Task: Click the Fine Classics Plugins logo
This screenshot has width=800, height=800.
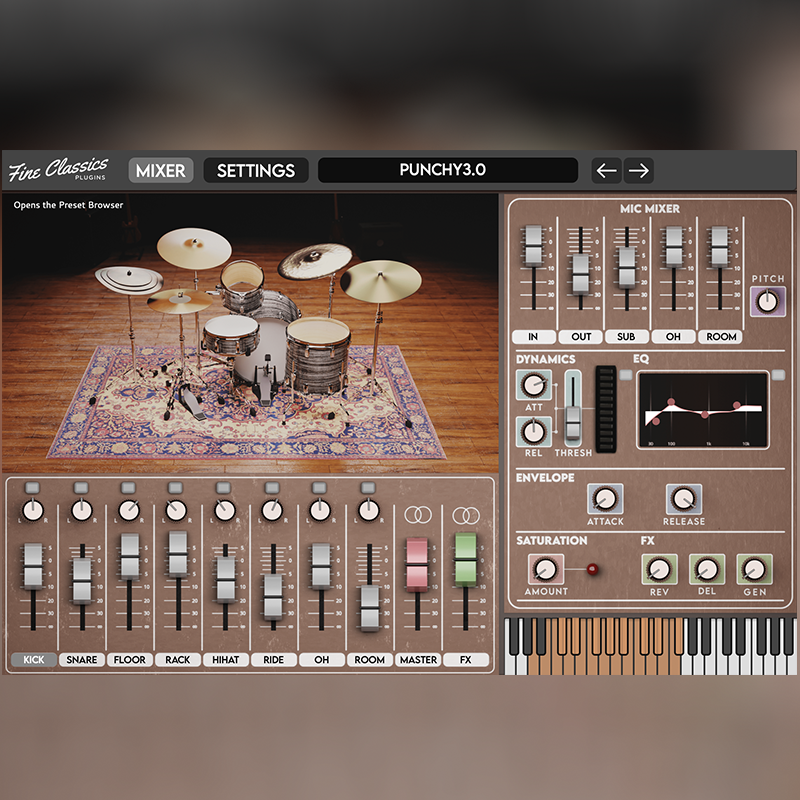Action: [x=60, y=167]
